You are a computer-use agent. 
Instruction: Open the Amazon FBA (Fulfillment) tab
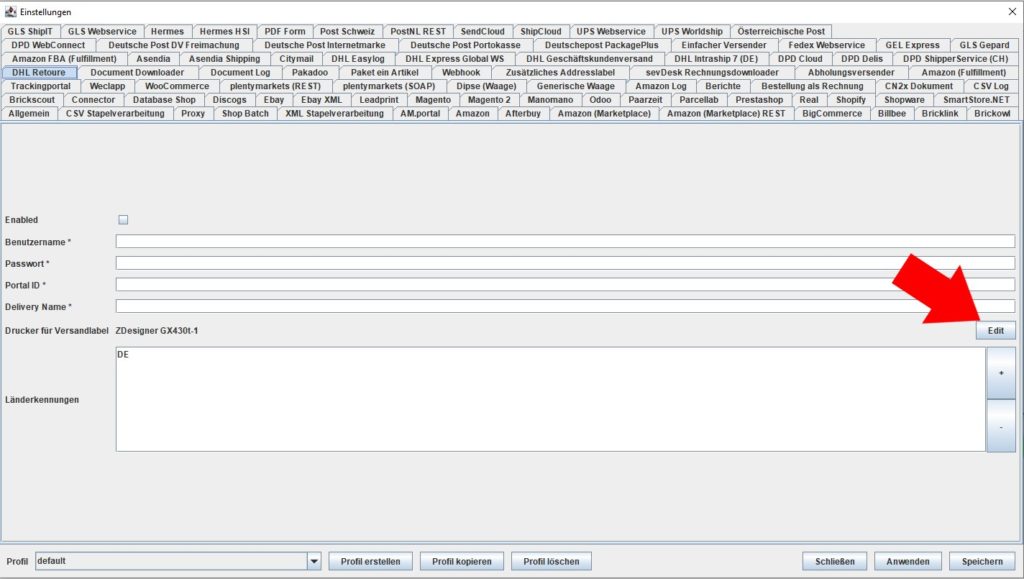[64, 59]
